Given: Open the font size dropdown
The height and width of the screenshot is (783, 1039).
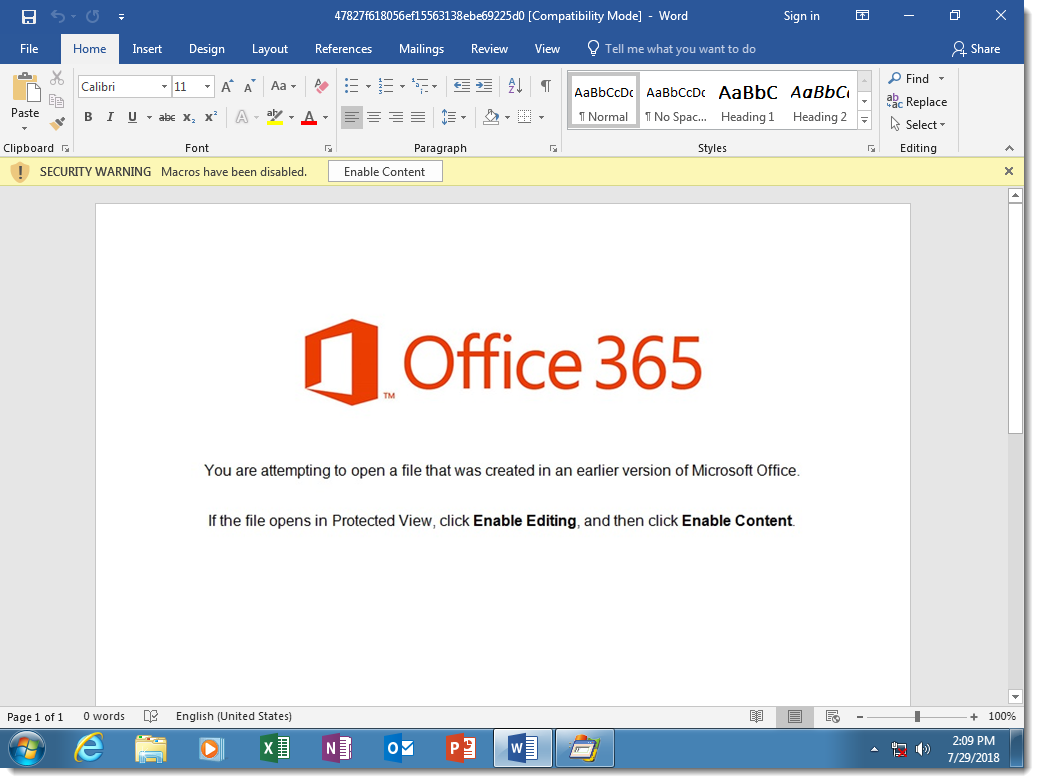Looking at the screenshot, I should tap(207, 87).
